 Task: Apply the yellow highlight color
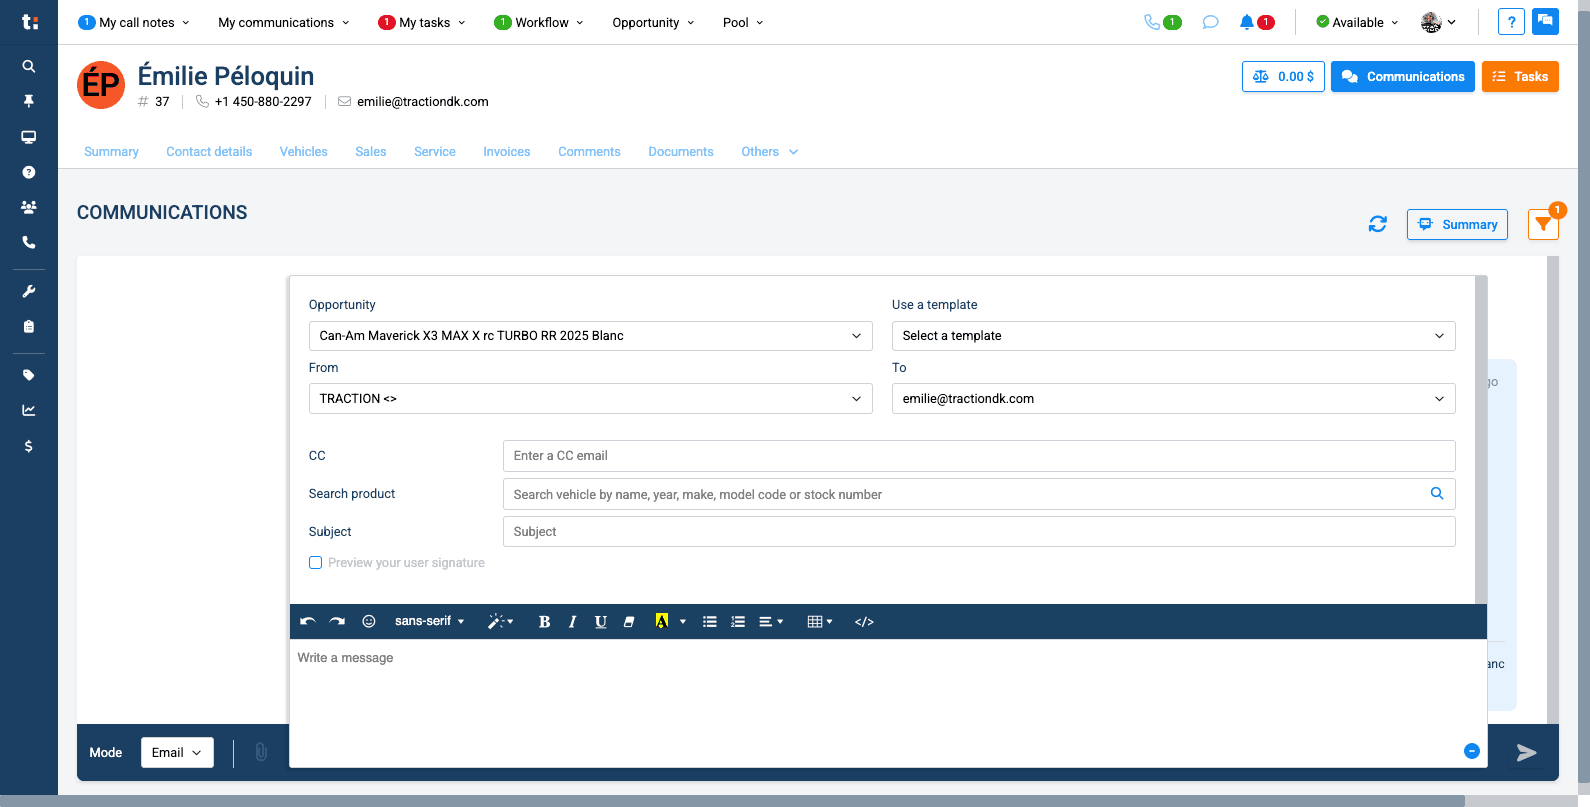(661, 621)
